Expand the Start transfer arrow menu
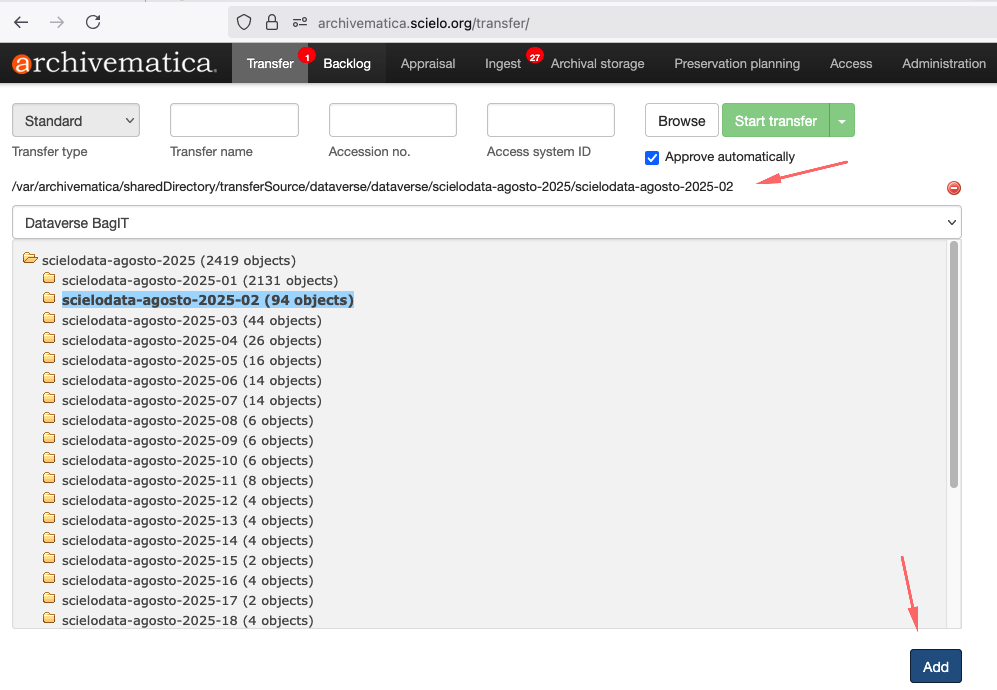 (x=842, y=121)
